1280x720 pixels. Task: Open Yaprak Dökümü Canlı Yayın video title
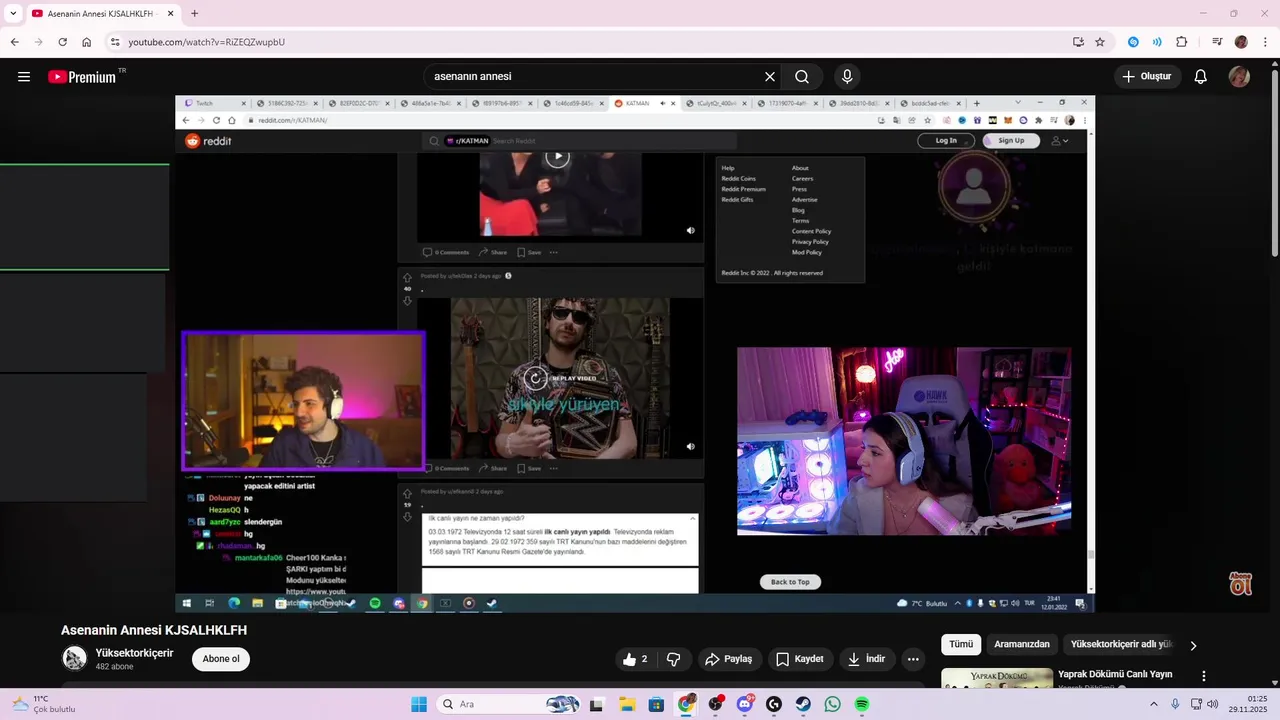pos(1115,674)
